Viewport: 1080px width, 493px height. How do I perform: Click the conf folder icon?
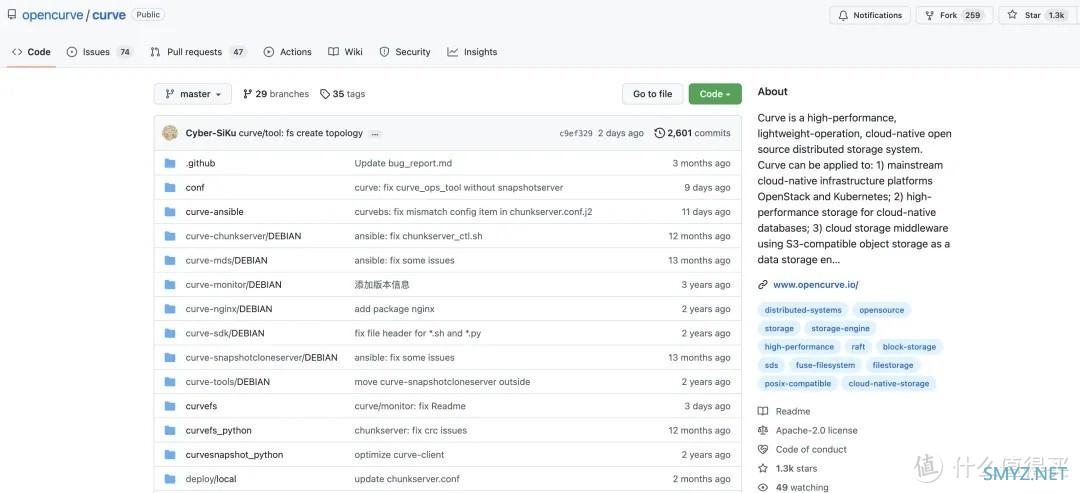click(x=170, y=187)
